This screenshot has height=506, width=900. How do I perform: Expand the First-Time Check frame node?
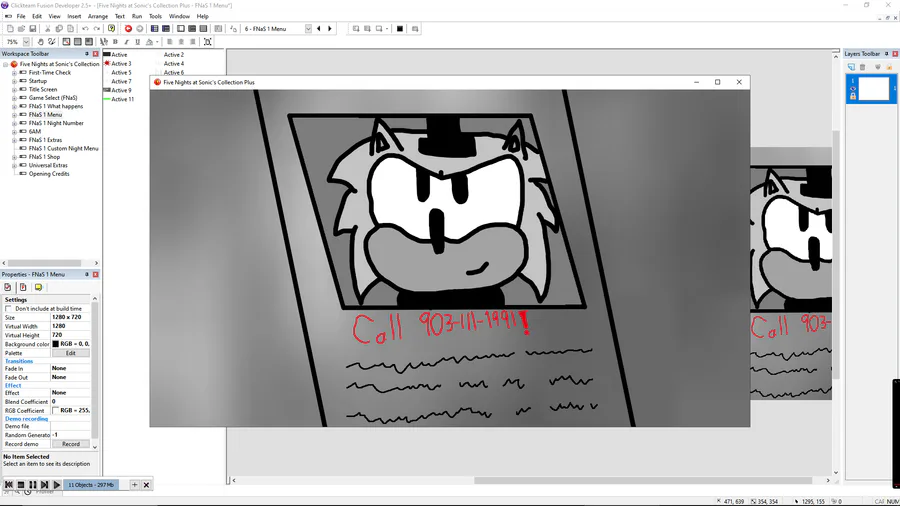(x=14, y=73)
